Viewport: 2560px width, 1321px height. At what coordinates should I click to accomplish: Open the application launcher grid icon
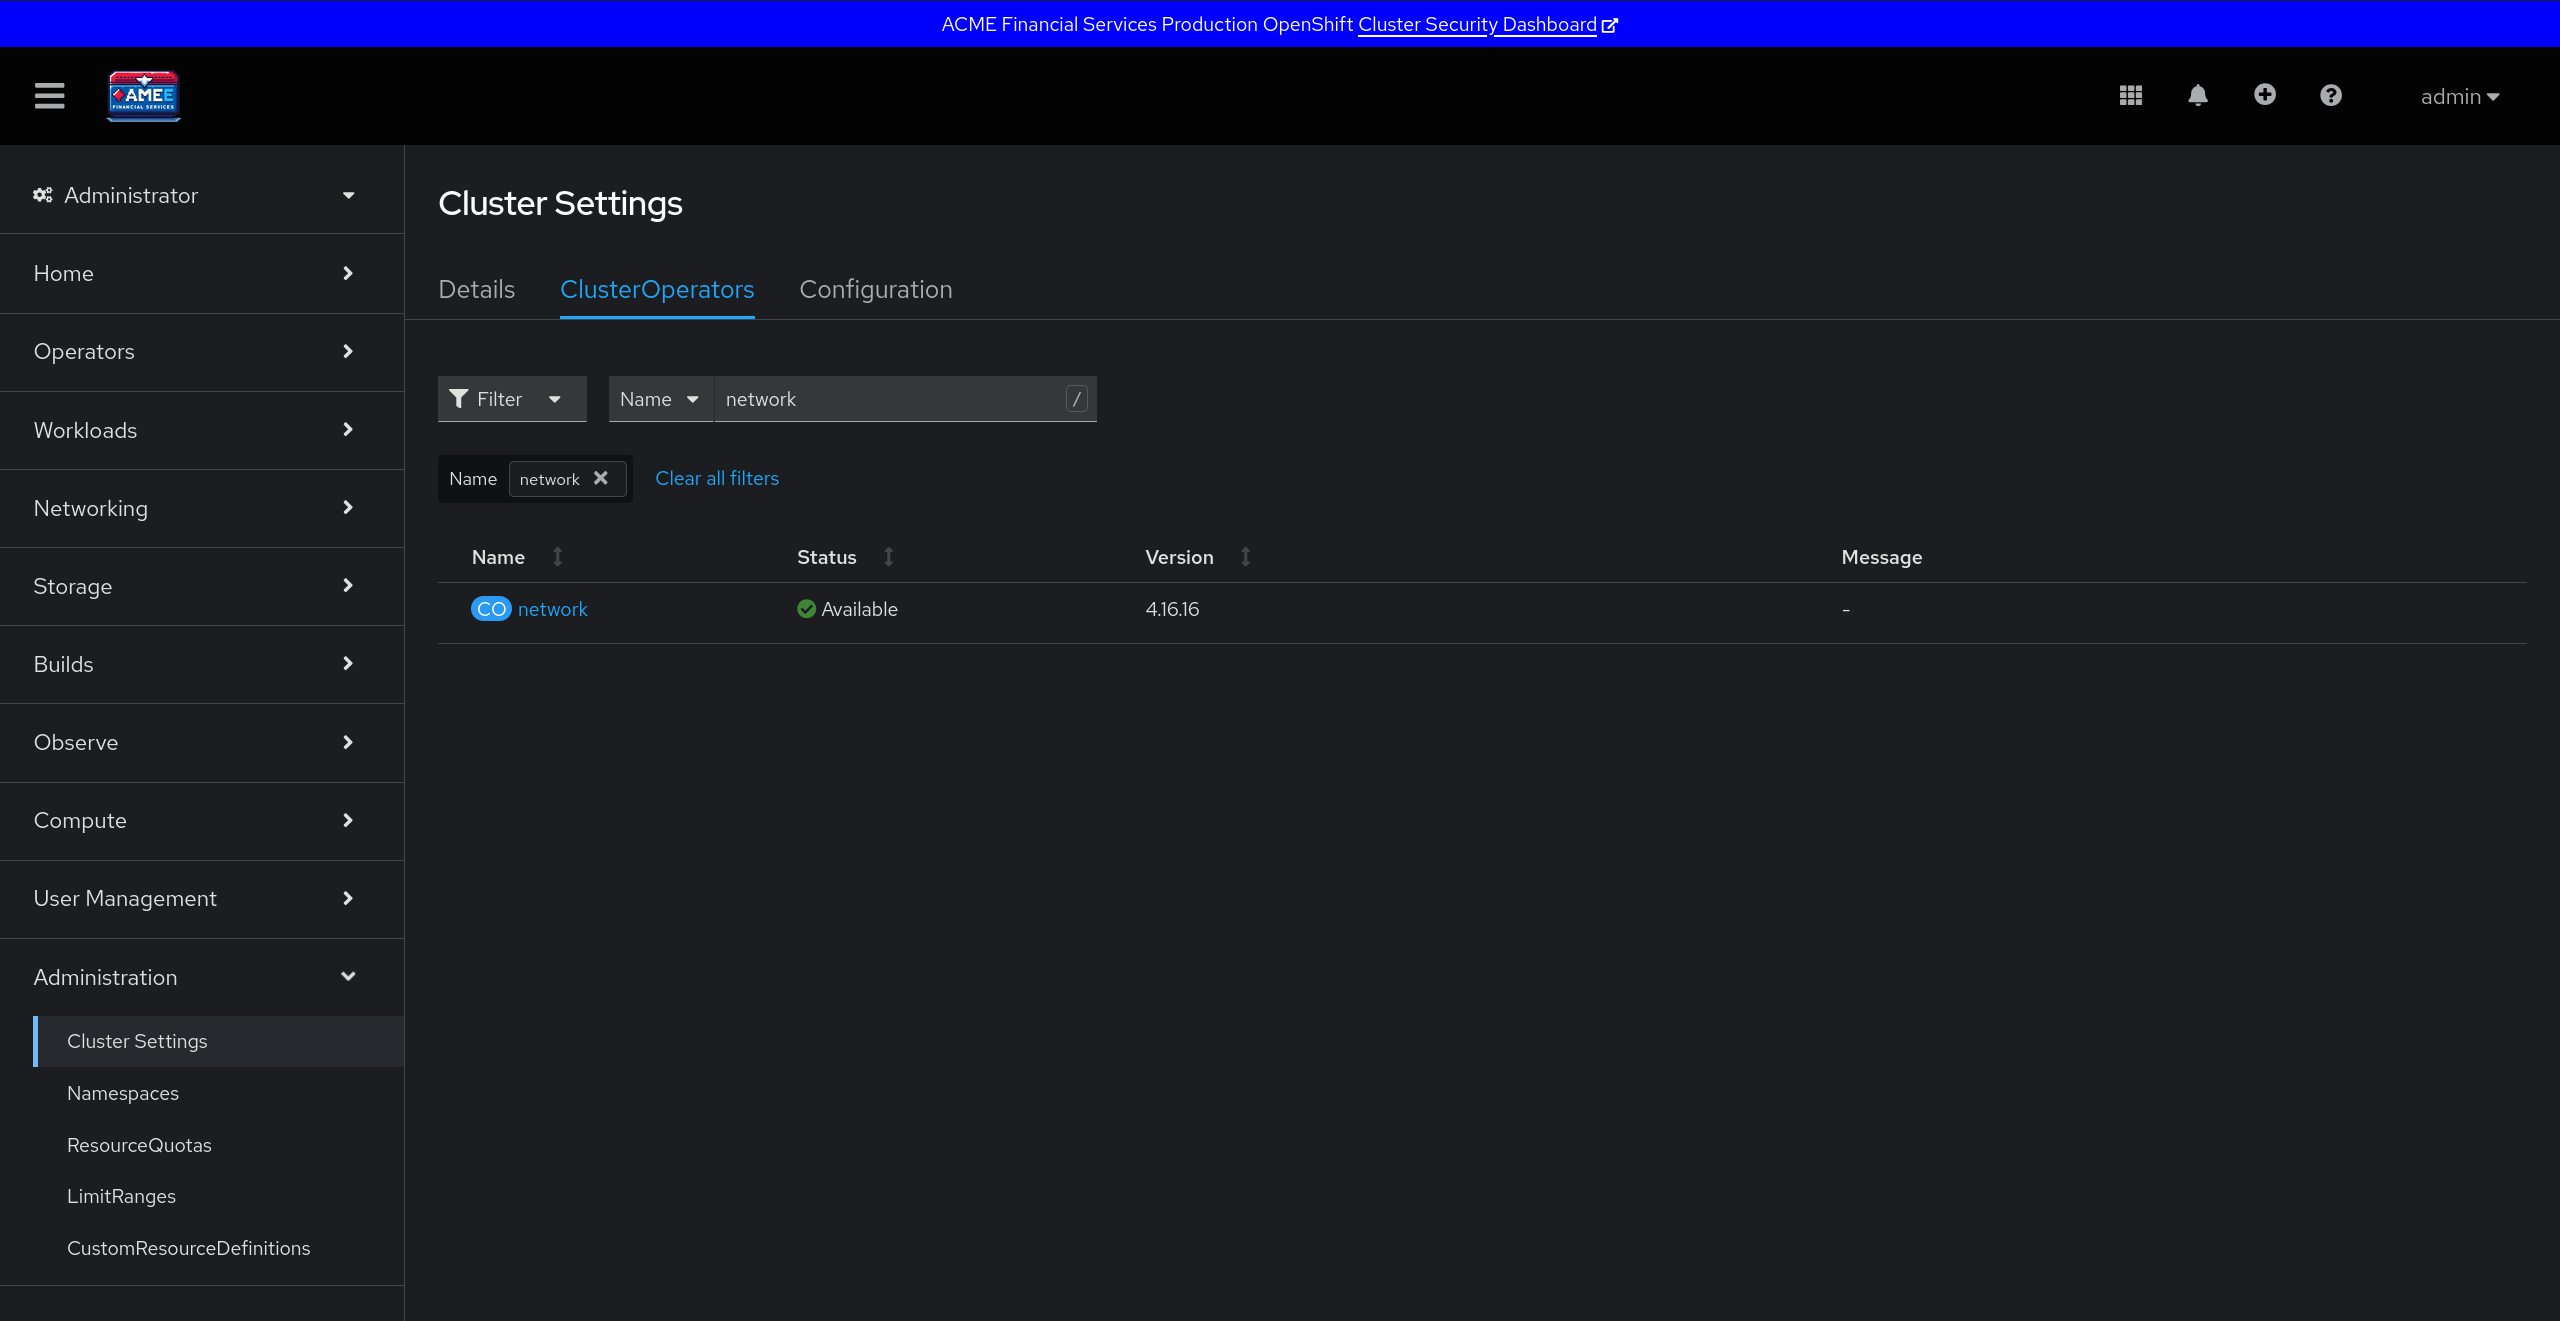[2130, 96]
